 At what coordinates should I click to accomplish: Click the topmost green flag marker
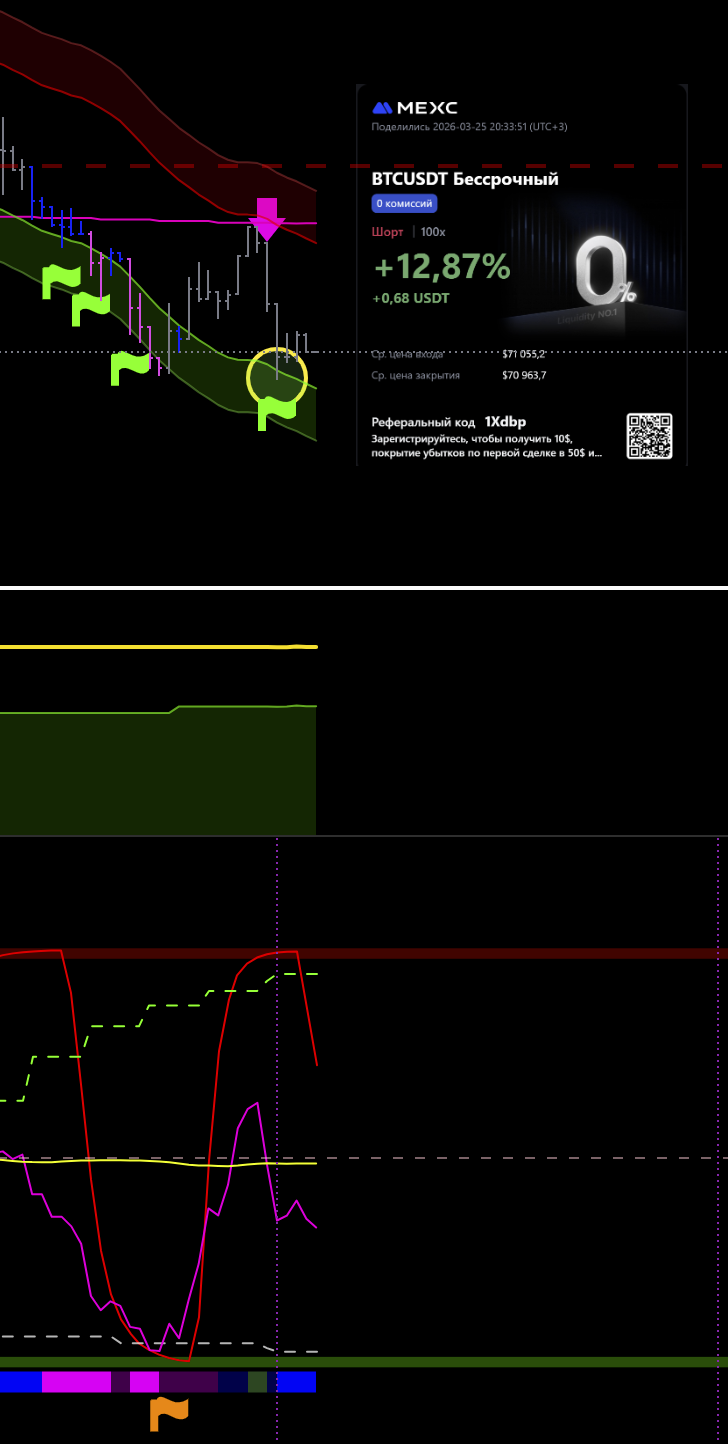61,281
